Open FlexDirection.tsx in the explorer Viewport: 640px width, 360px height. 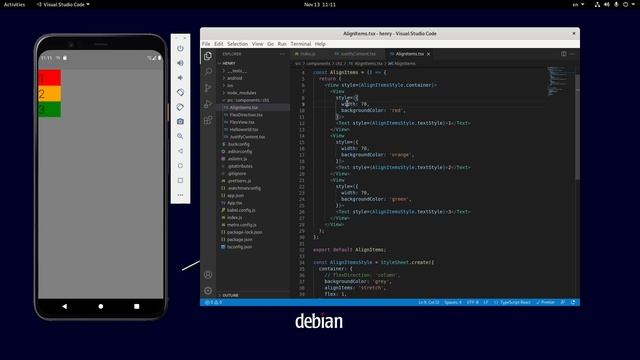coord(246,115)
